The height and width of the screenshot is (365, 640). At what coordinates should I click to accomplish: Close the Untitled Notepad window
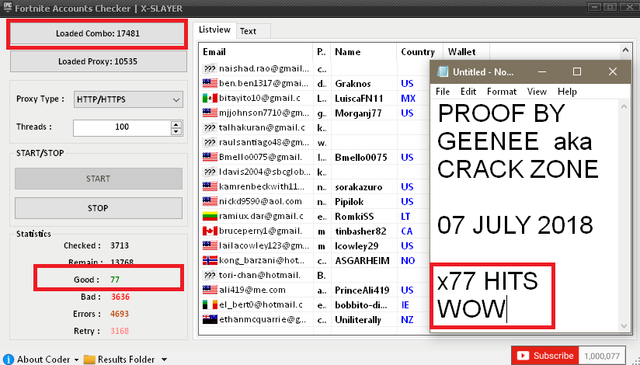coord(613,72)
